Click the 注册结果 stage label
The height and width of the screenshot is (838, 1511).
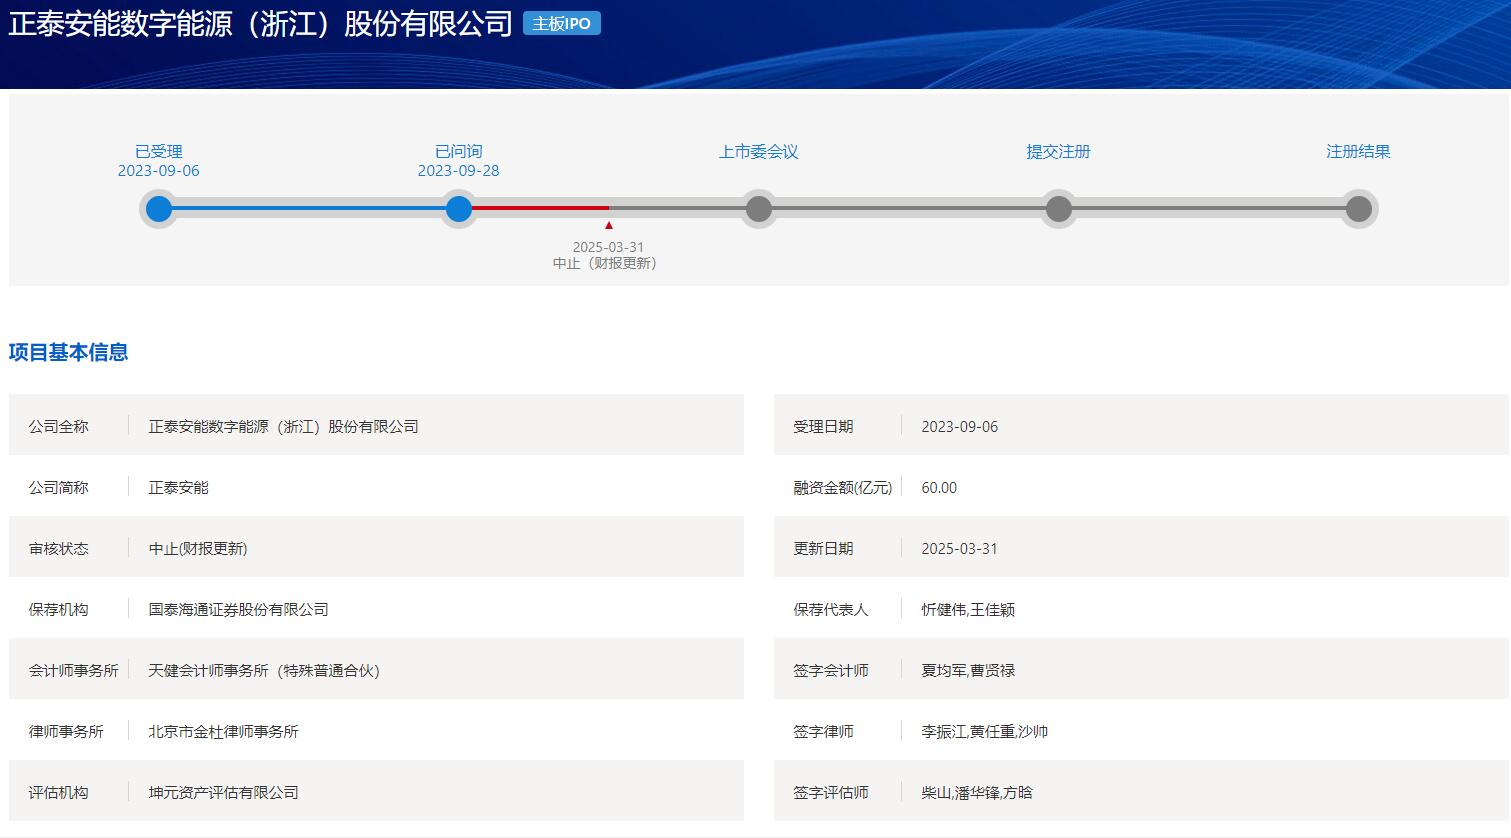pyautogui.click(x=1359, y=152)
